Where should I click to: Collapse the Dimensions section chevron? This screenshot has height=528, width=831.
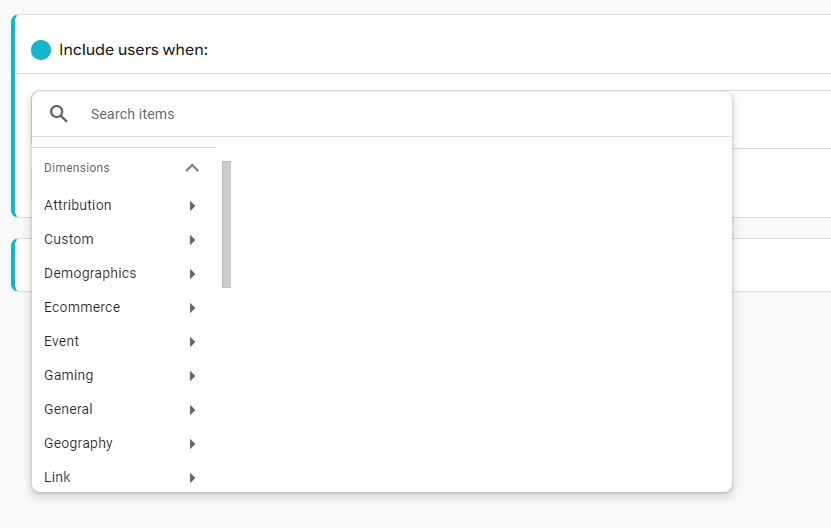192,168
